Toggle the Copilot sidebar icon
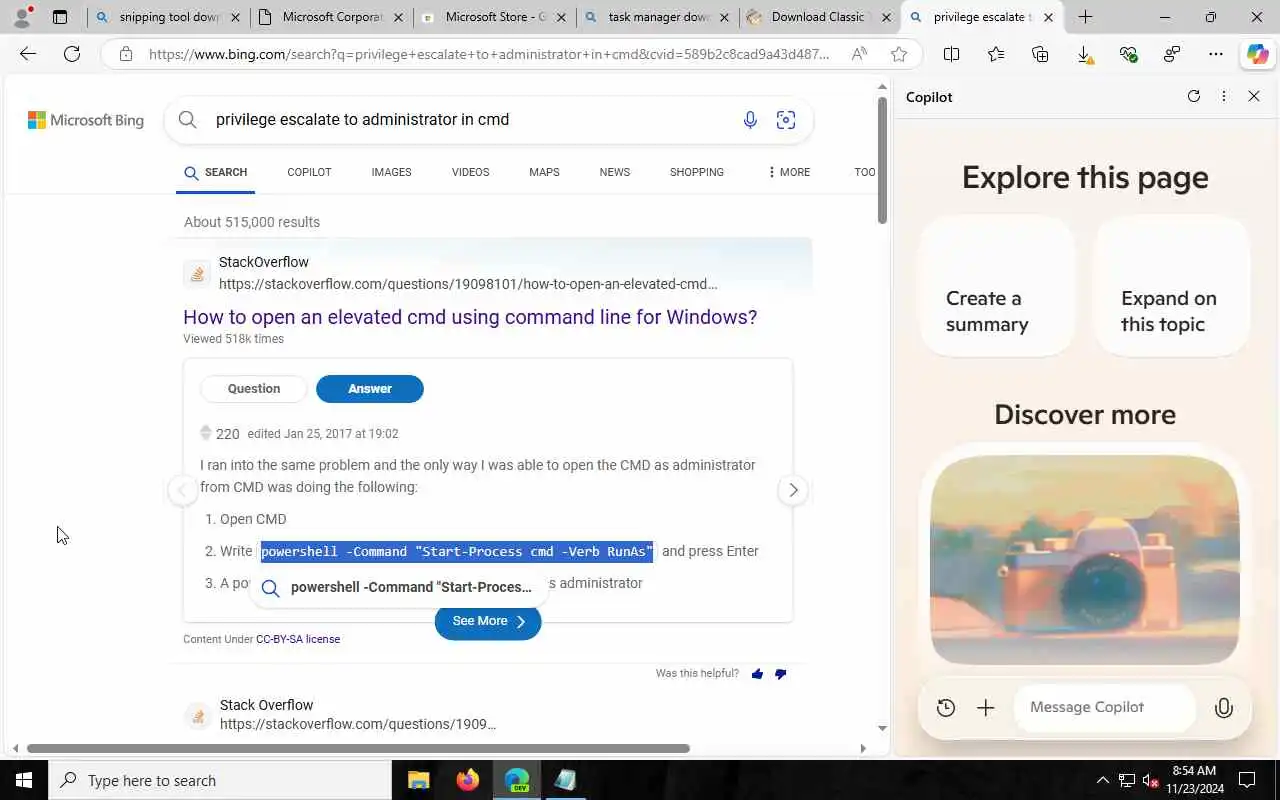 point(1257,54)
